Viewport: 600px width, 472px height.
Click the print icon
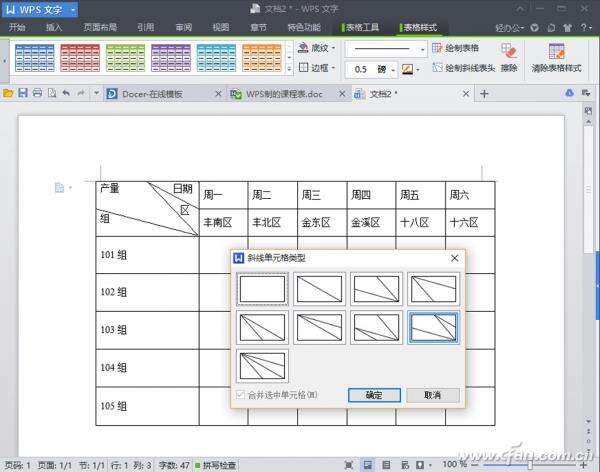(x=37, y=93)
